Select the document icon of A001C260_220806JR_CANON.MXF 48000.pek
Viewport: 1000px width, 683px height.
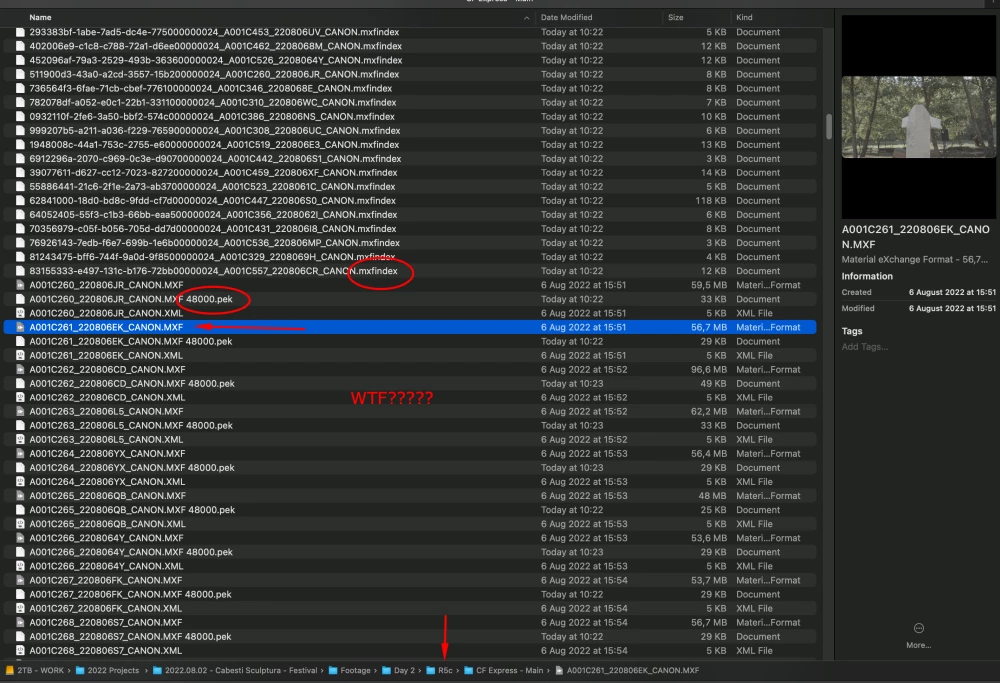click(20, 299)
